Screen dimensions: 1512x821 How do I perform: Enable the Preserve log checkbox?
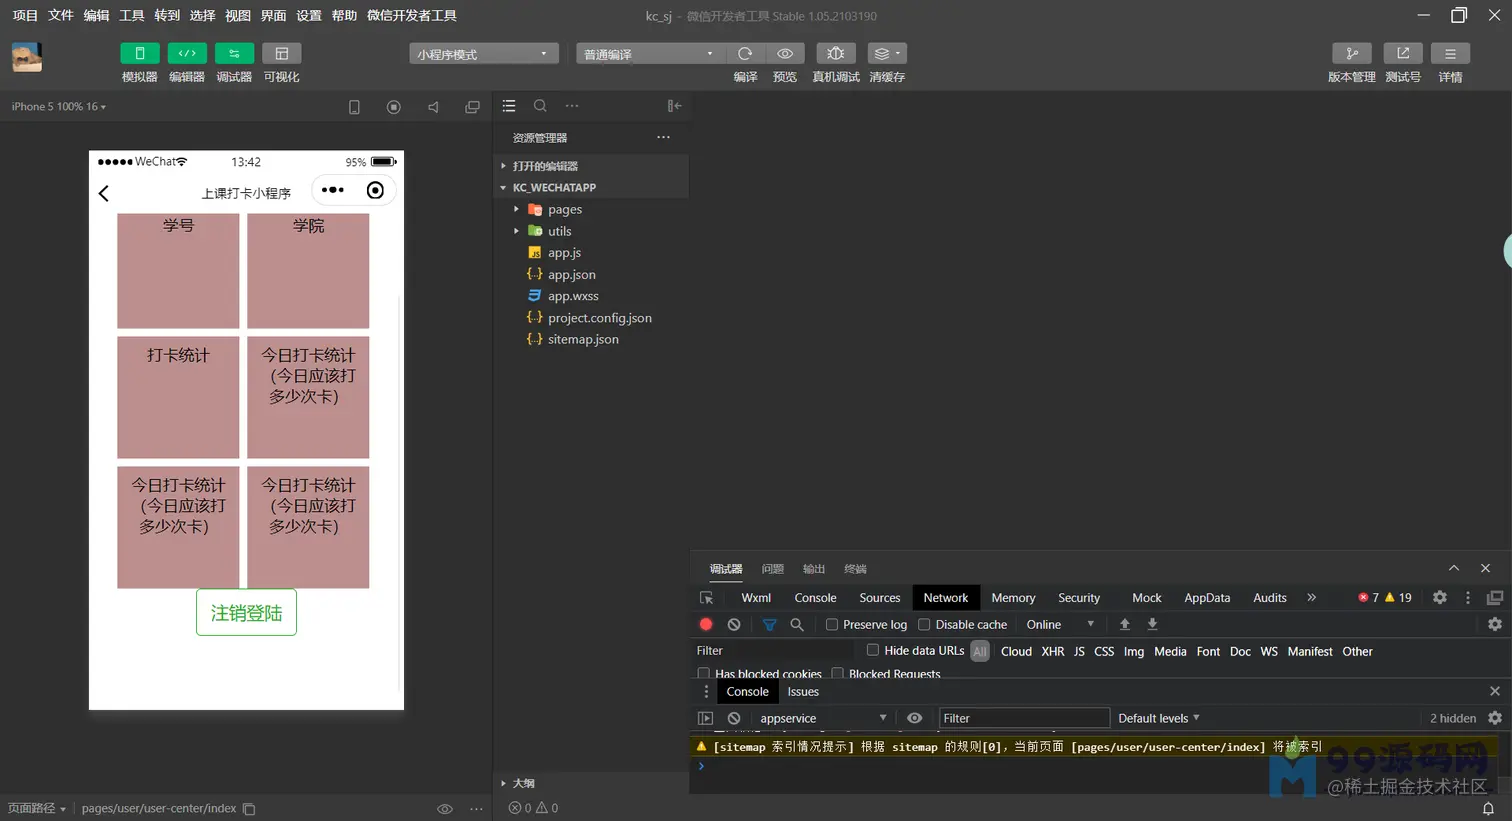pyautogui.click(x=831, y=624)
